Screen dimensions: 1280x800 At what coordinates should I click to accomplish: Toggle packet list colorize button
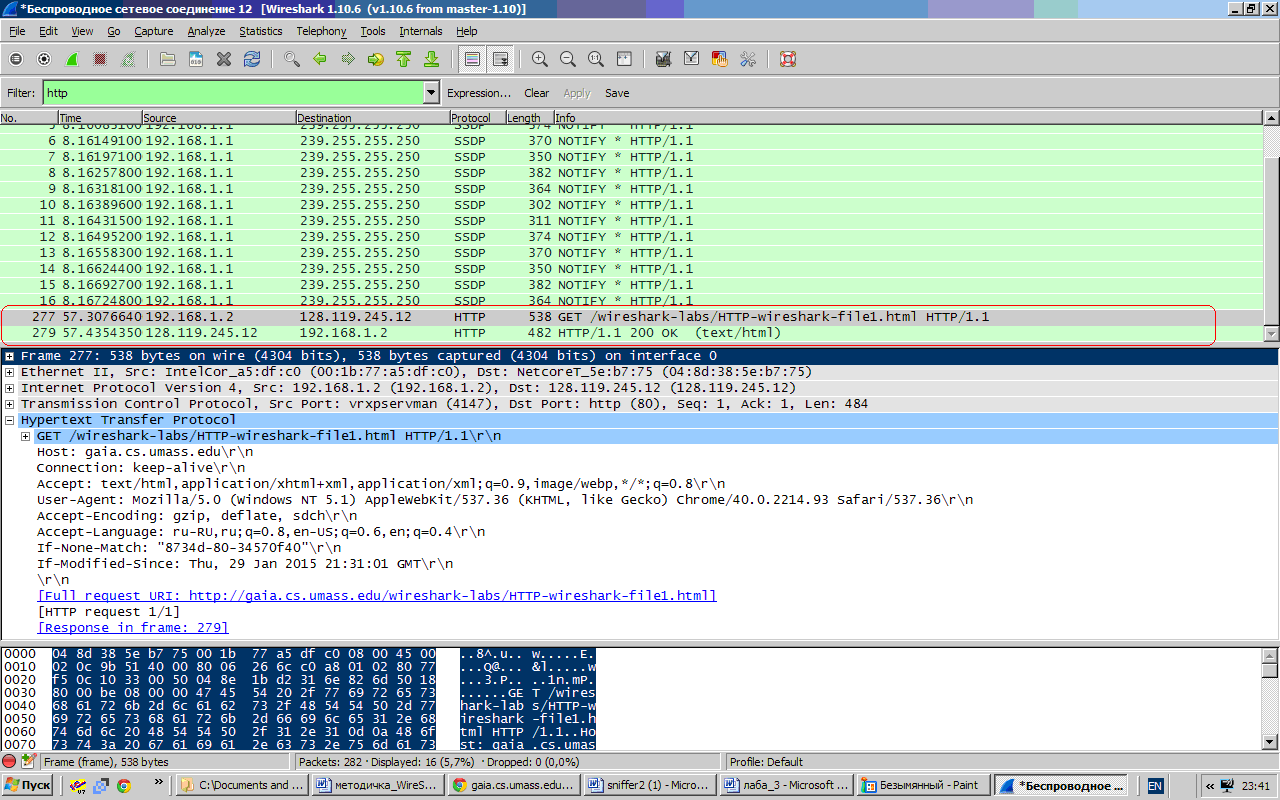pyautogui.click(x=472, y=59)
